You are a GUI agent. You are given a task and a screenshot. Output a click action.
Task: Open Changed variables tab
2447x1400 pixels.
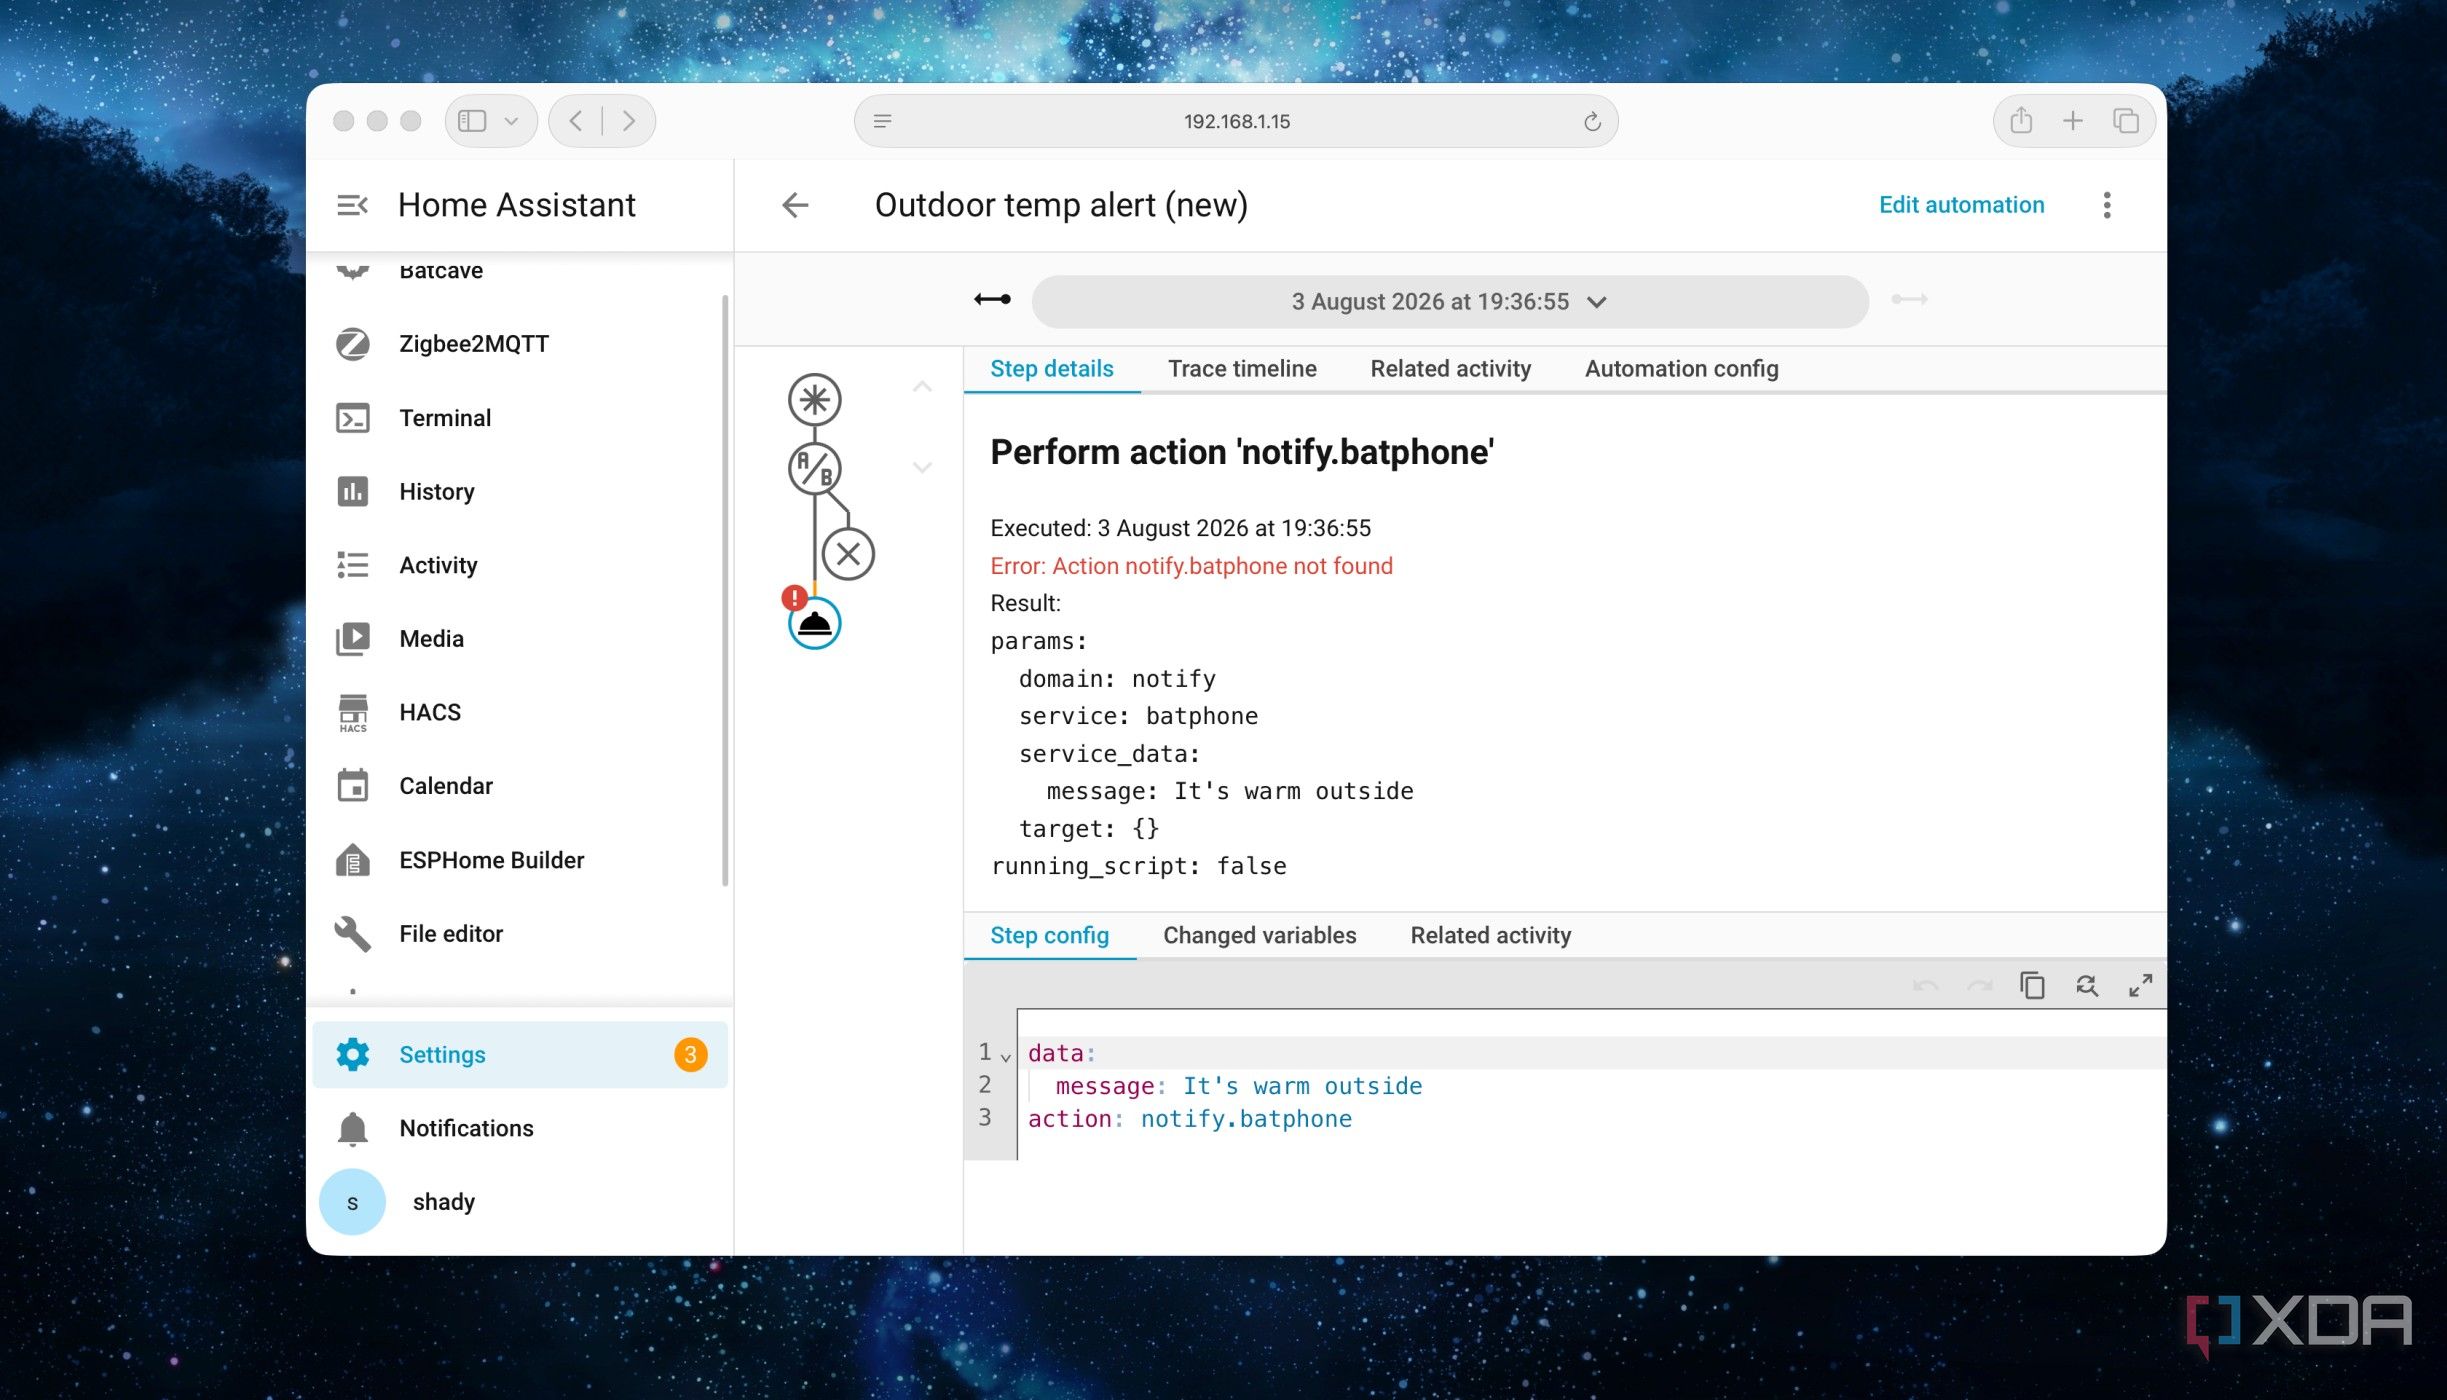click(1259, 935)
